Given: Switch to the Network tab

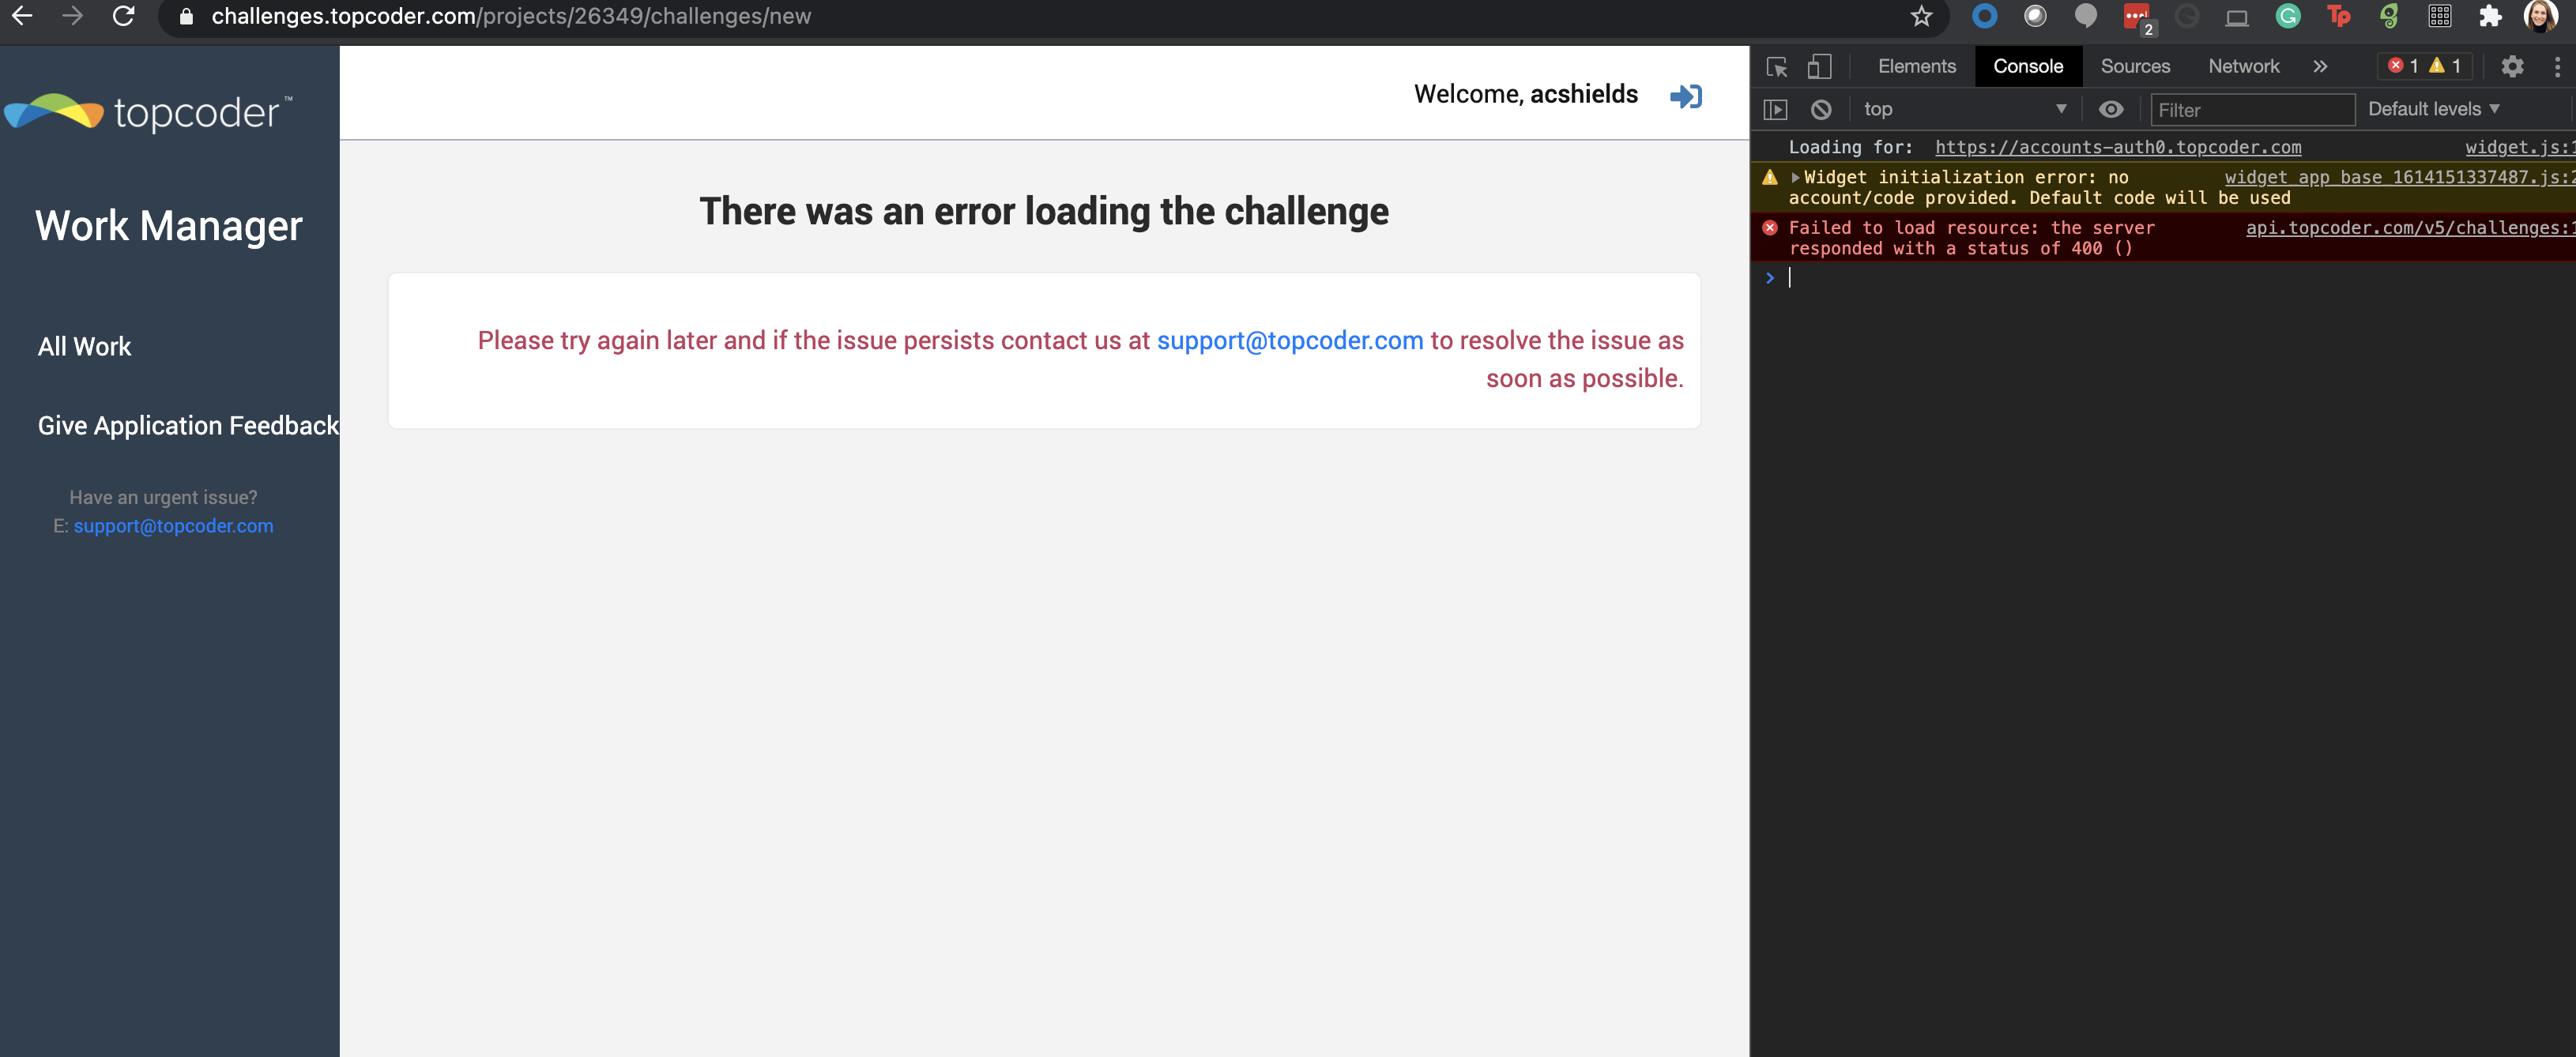Looking at the screenshot, I should pos(2243,67).
